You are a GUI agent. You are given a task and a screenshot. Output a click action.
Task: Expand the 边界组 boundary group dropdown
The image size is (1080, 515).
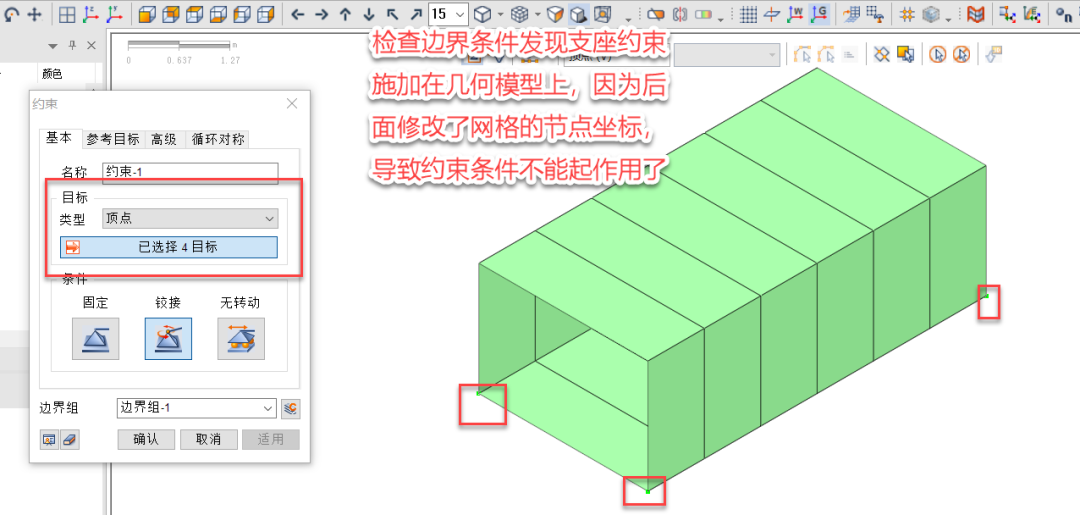[x=196, y=408]
